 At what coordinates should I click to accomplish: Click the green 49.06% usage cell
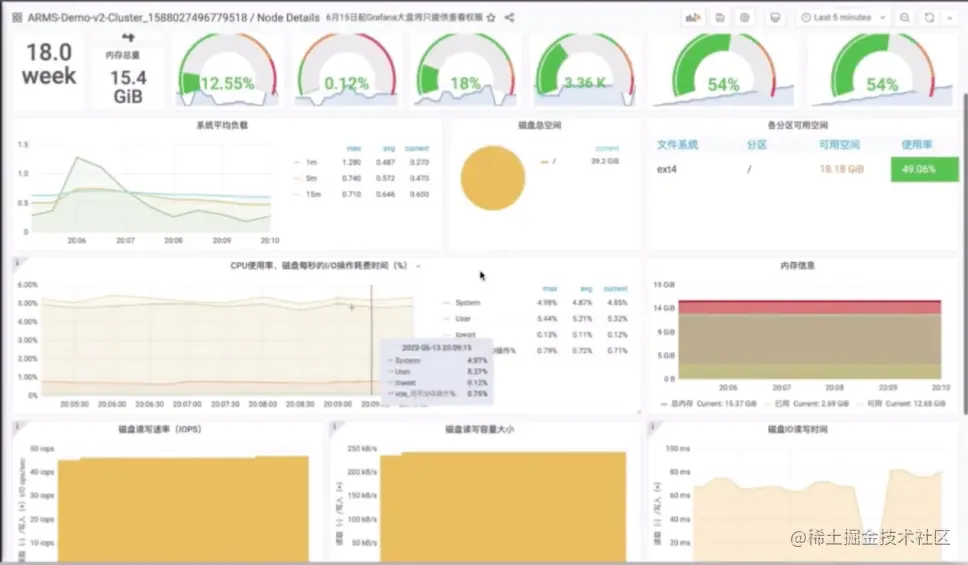pos(924,169)
